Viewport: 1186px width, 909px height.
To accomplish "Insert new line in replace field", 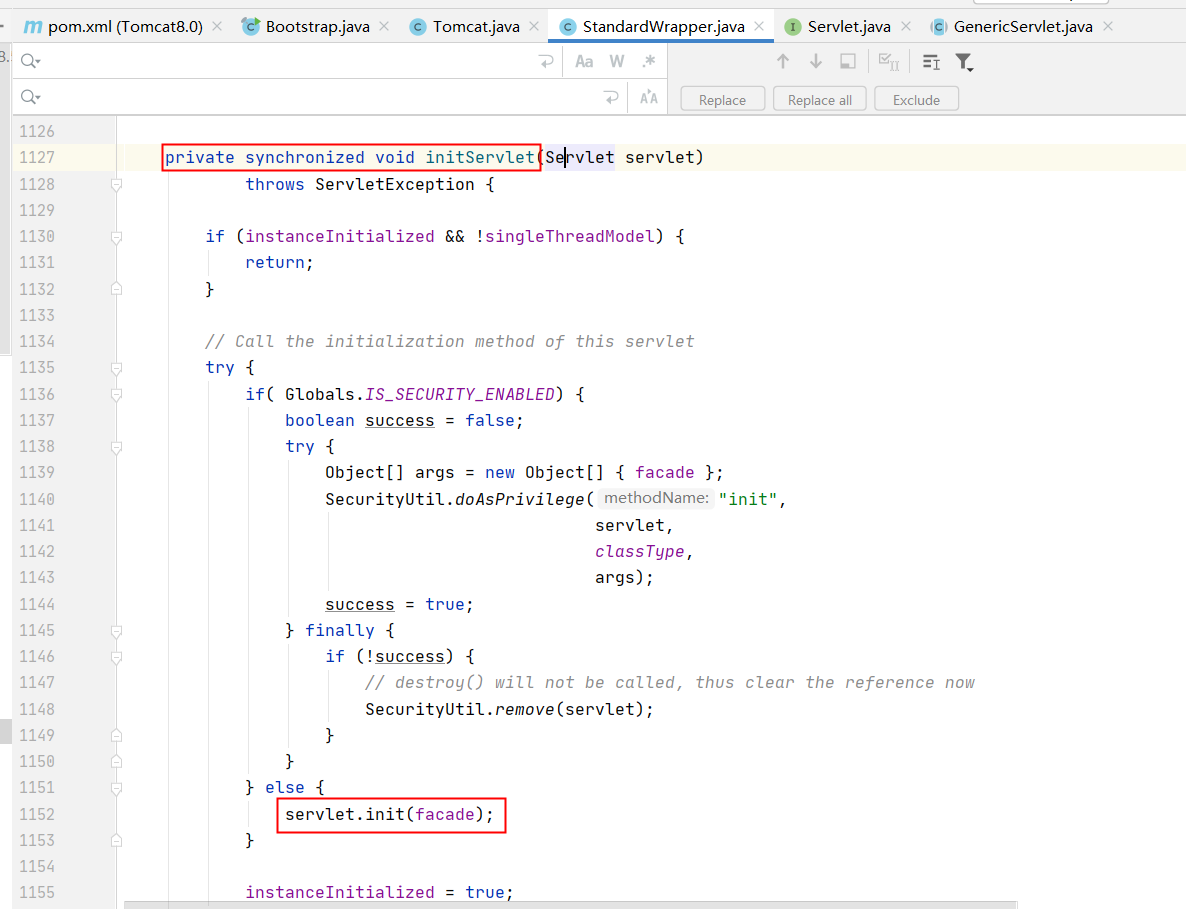I will [611, 97].
